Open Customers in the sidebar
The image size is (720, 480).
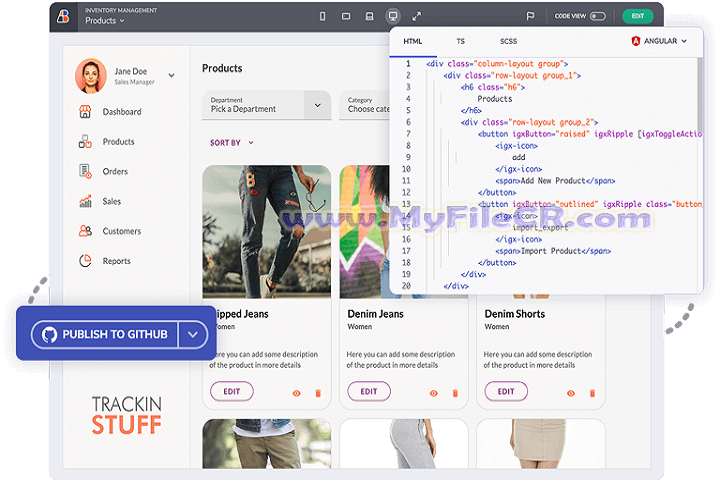122,231
